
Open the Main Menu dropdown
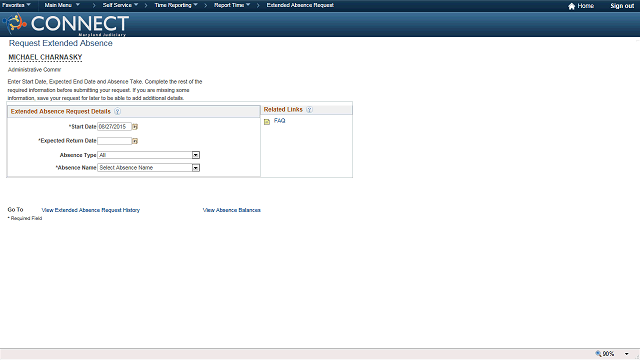[x=62, y=5]
